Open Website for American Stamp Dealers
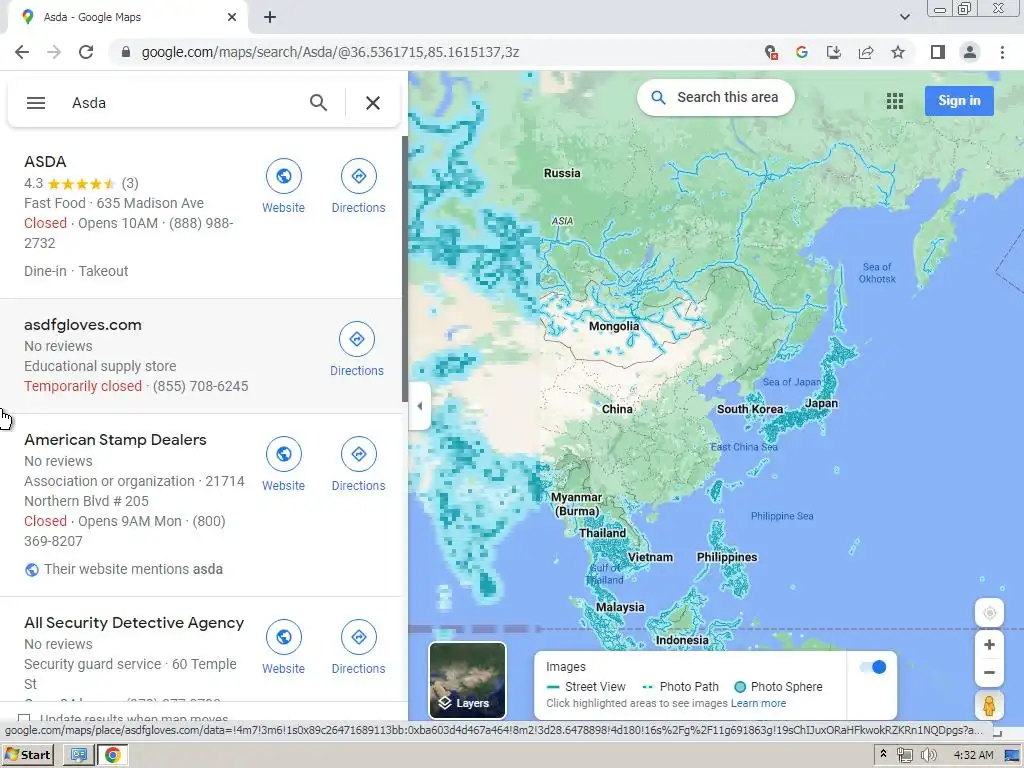The image size is (1024, 768). (283, 464)
